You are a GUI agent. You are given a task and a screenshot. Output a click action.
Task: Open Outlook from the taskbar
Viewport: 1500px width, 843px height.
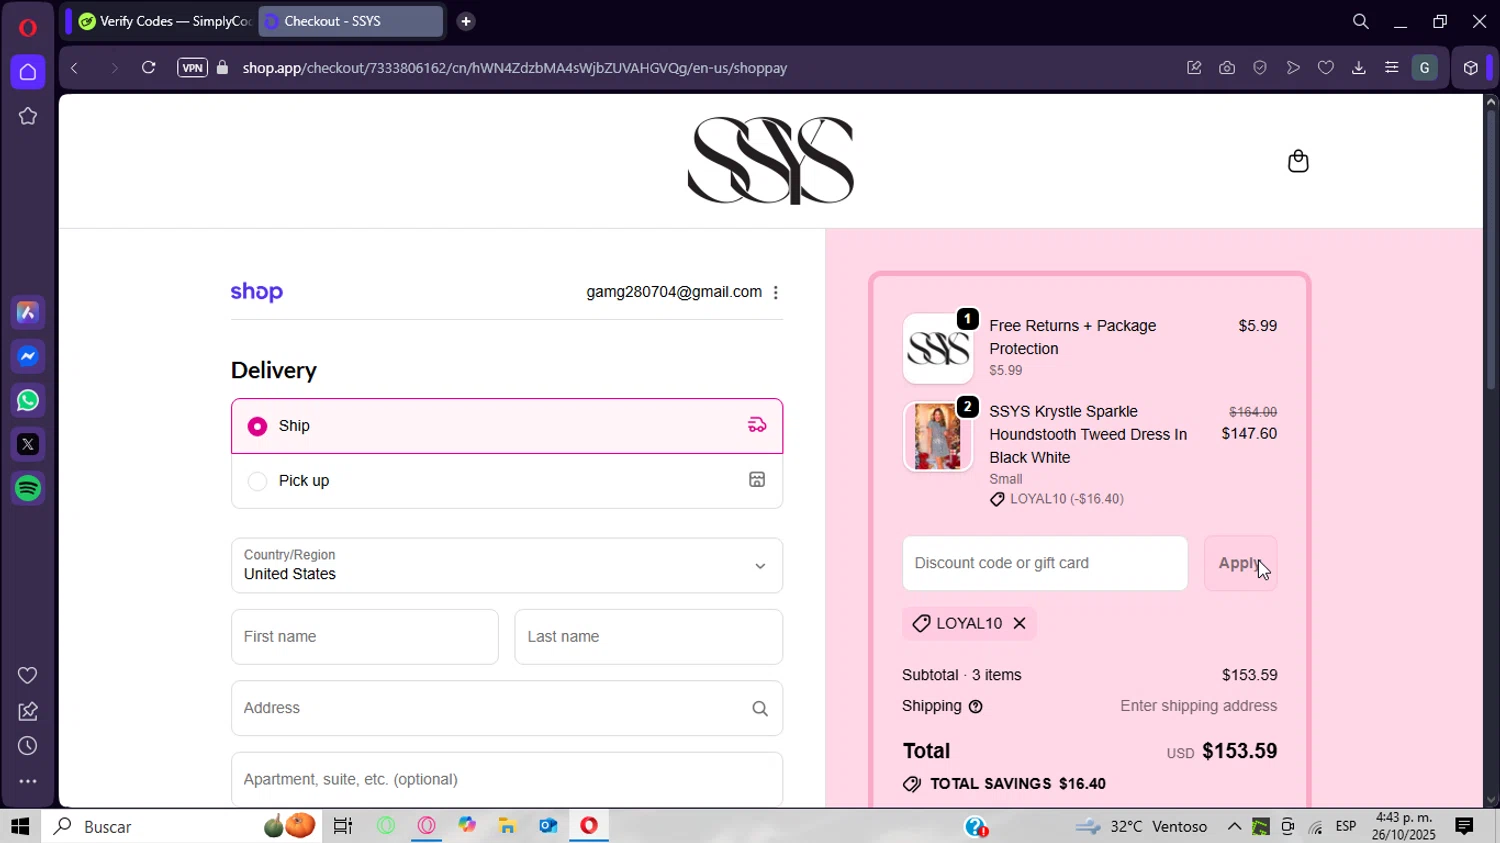coord(548,826)
